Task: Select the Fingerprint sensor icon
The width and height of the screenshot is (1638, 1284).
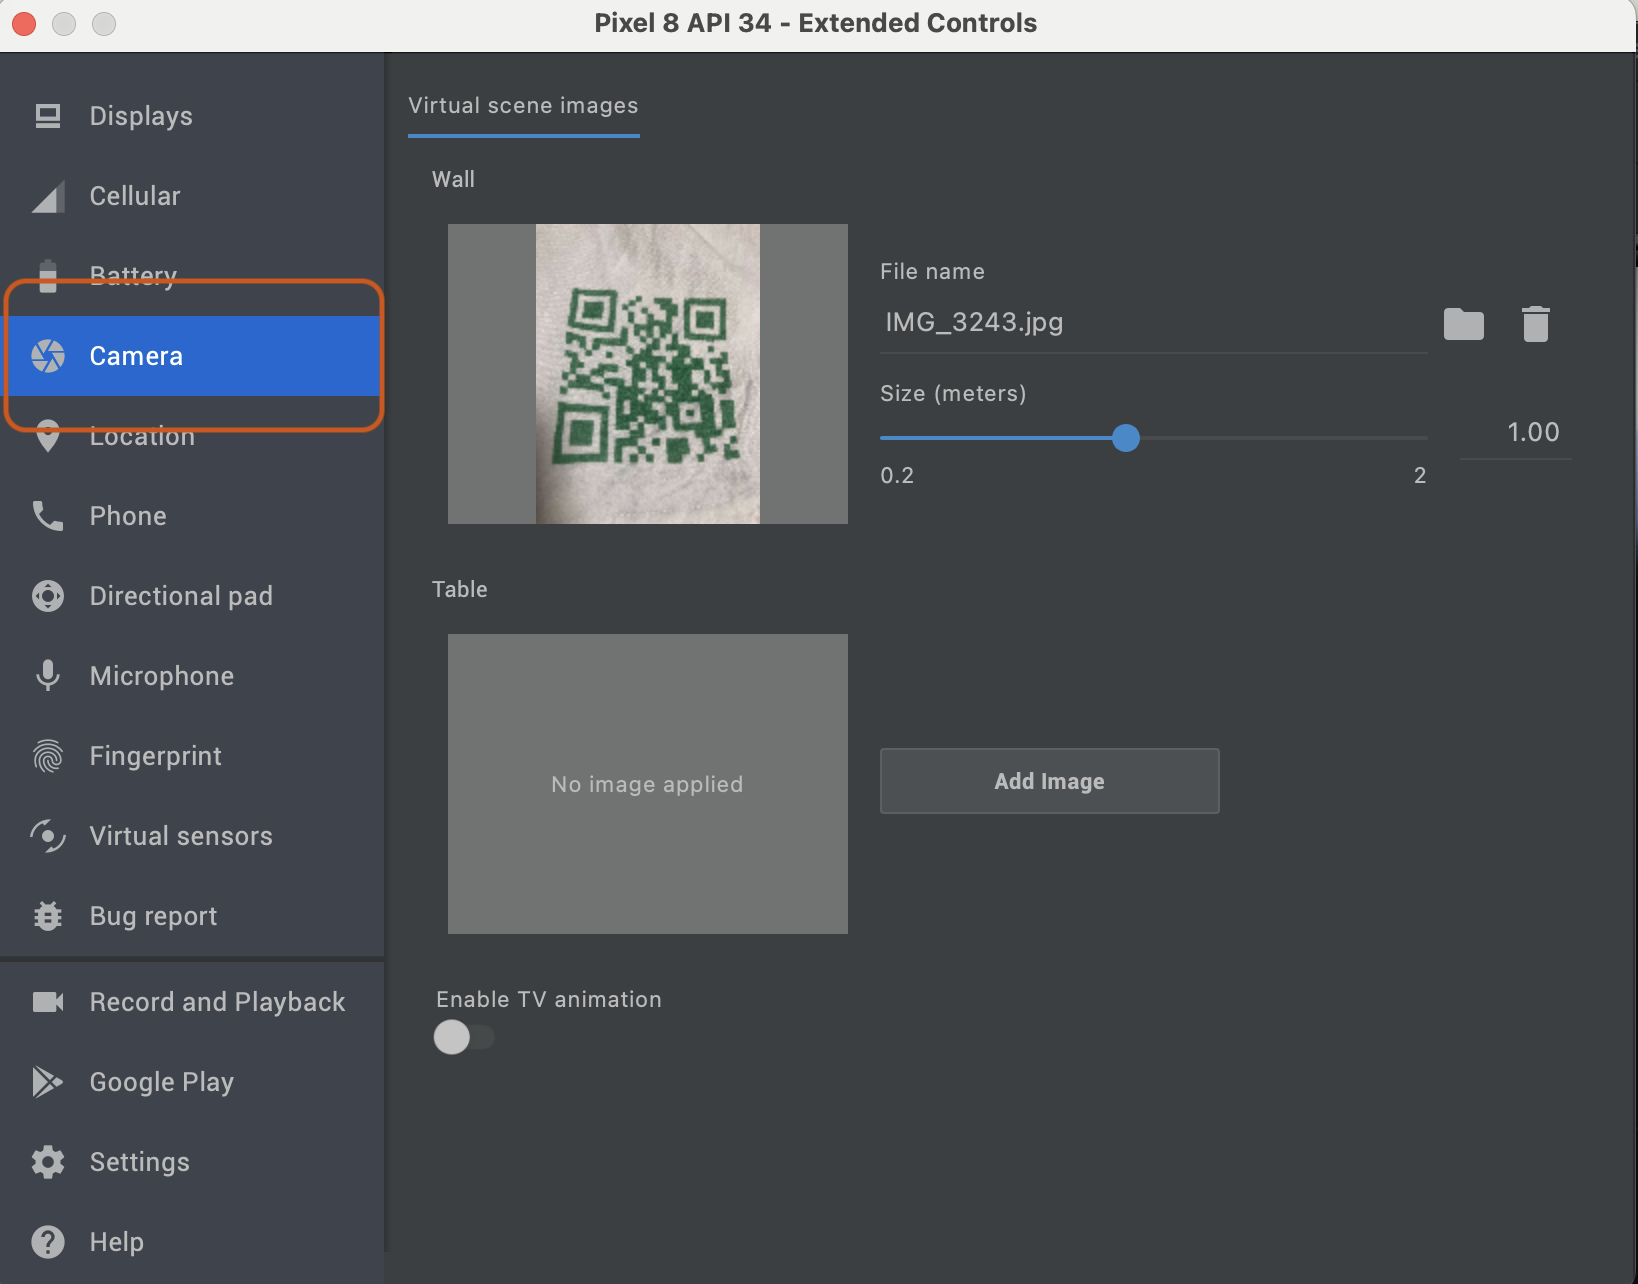Action: [47, 756]
